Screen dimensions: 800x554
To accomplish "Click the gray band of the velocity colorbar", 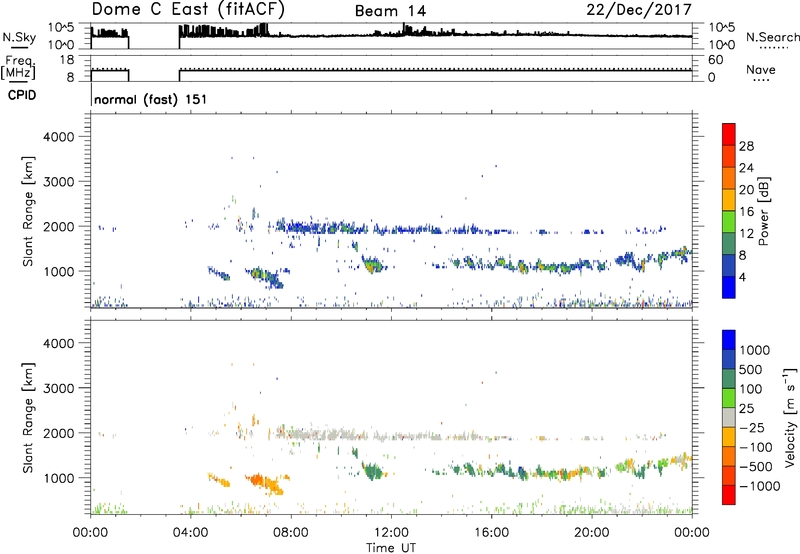I will (729, 418).
